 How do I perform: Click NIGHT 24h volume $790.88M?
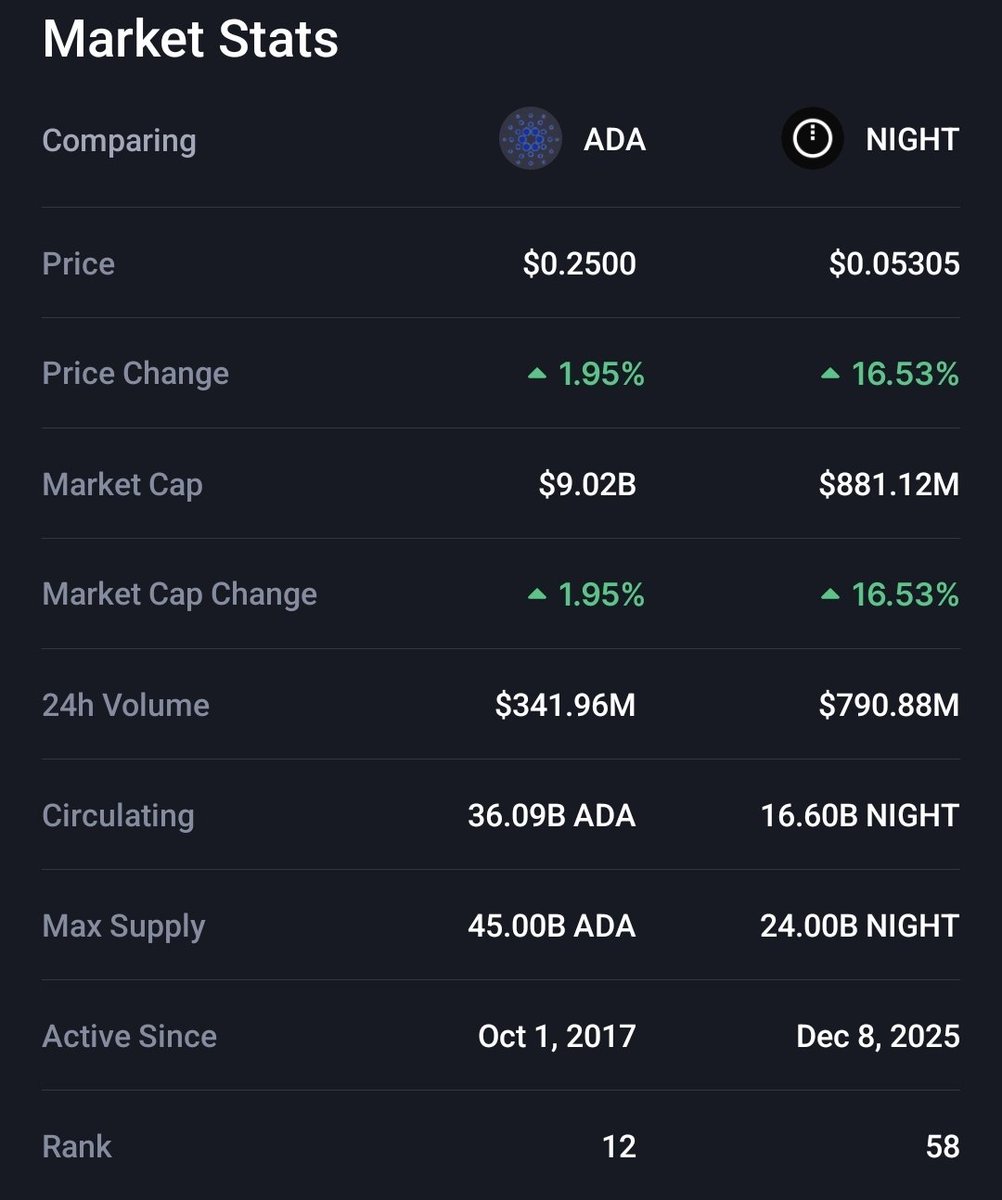click(889, 706)
